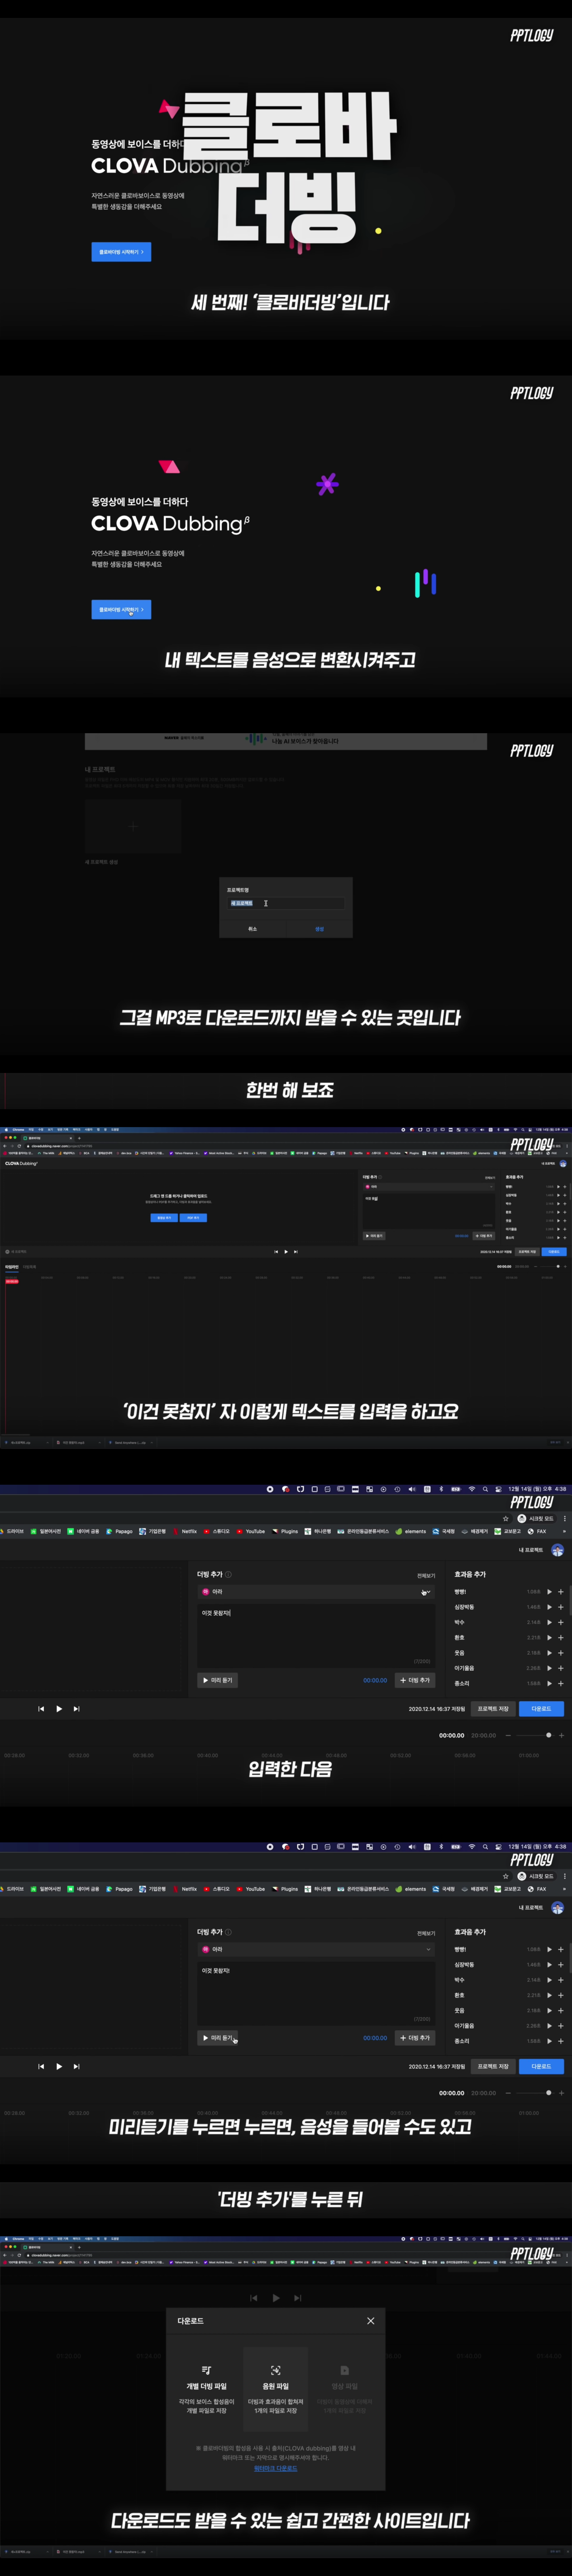Skip to end in '입력한 다음' frame
572x2576 pixels.
77,1709
